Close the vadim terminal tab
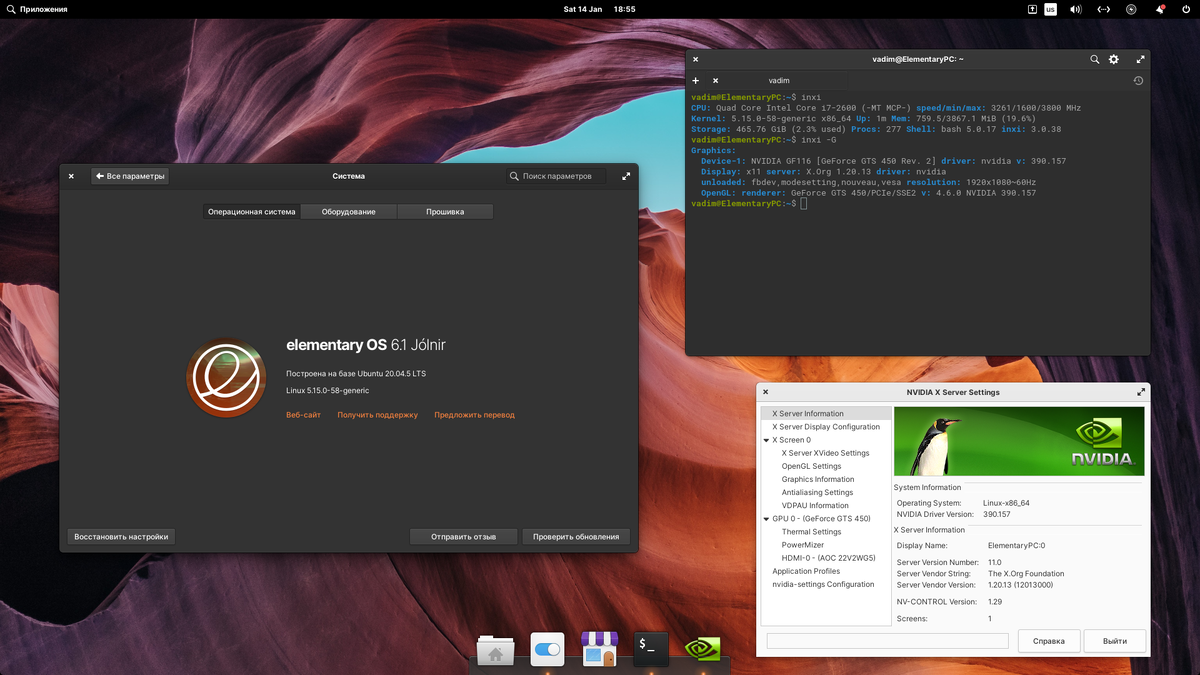The image size is (1200, 675). (x=715, y=80)
